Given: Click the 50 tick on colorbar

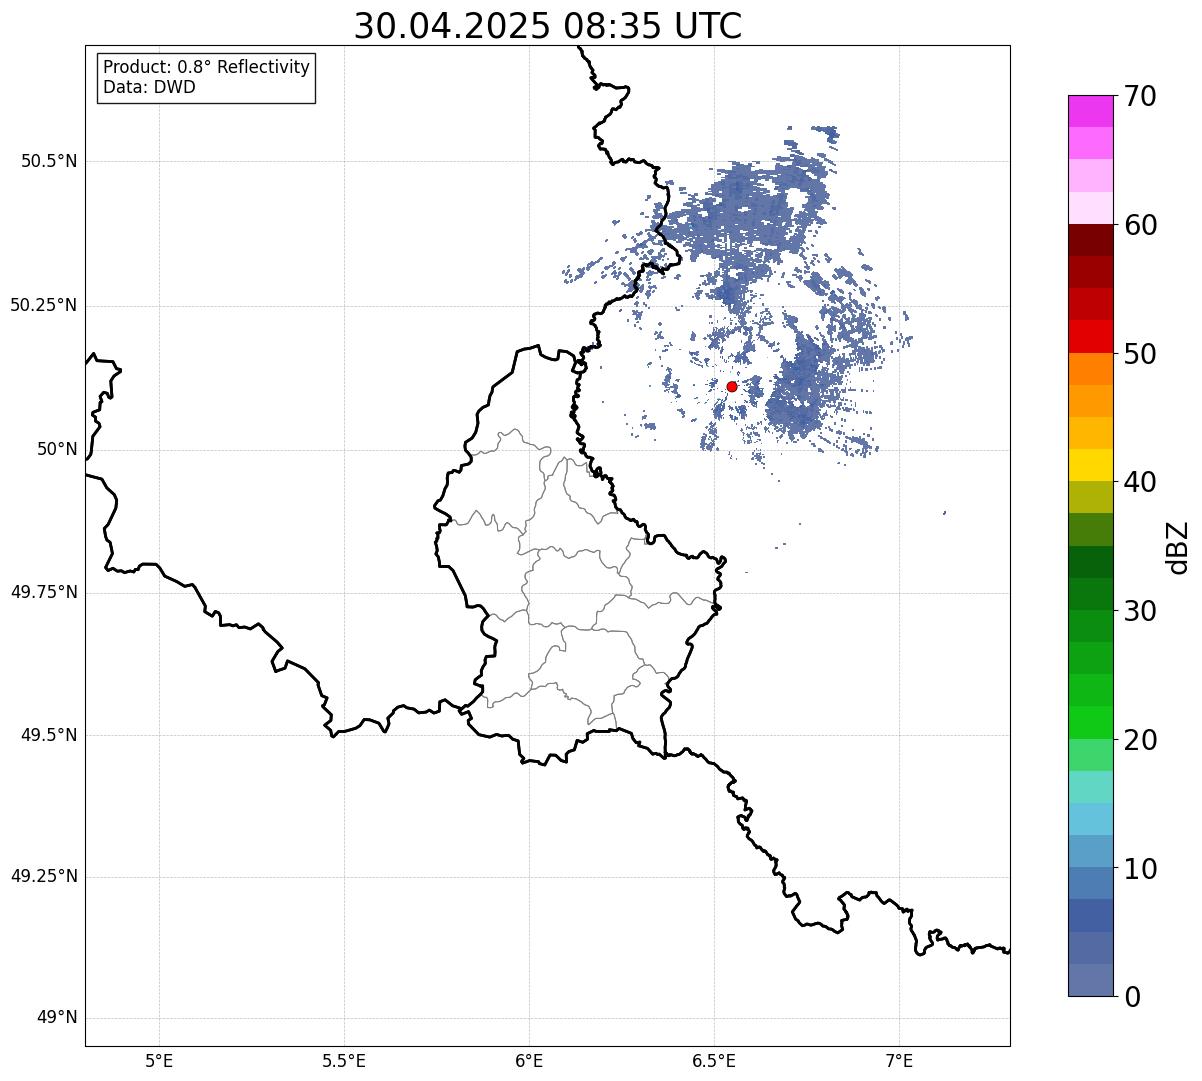Looking at the screenshot, I should (x=1140, y=354).
